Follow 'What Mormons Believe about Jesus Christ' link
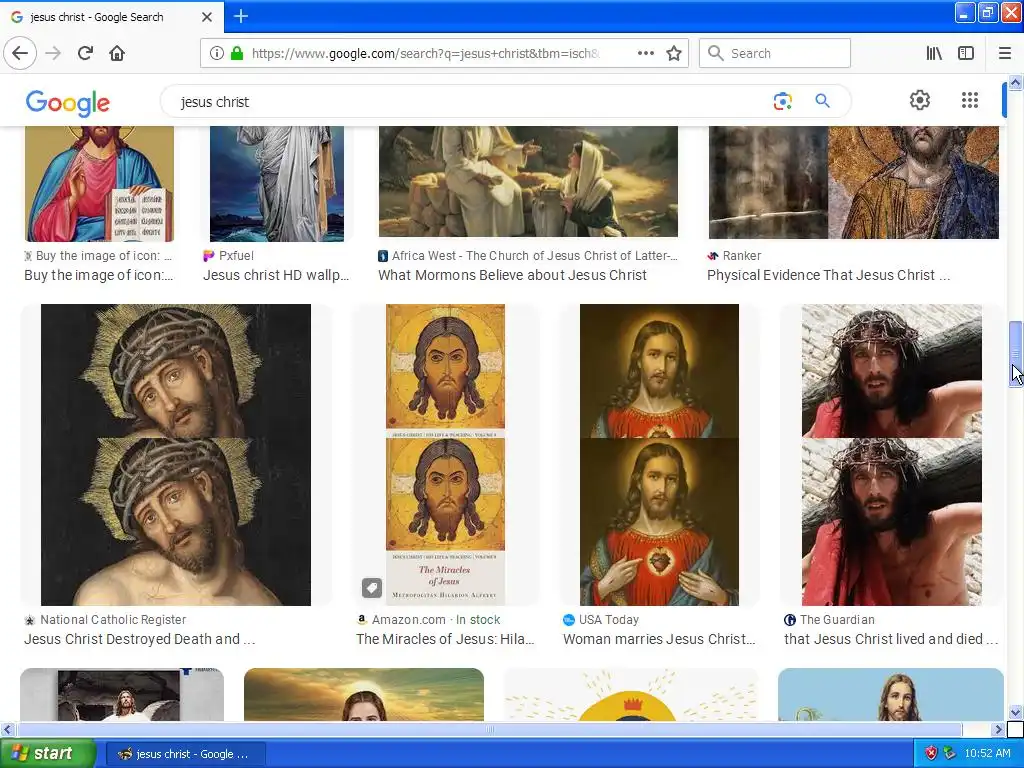1024x768 pixels. [512, 276]
